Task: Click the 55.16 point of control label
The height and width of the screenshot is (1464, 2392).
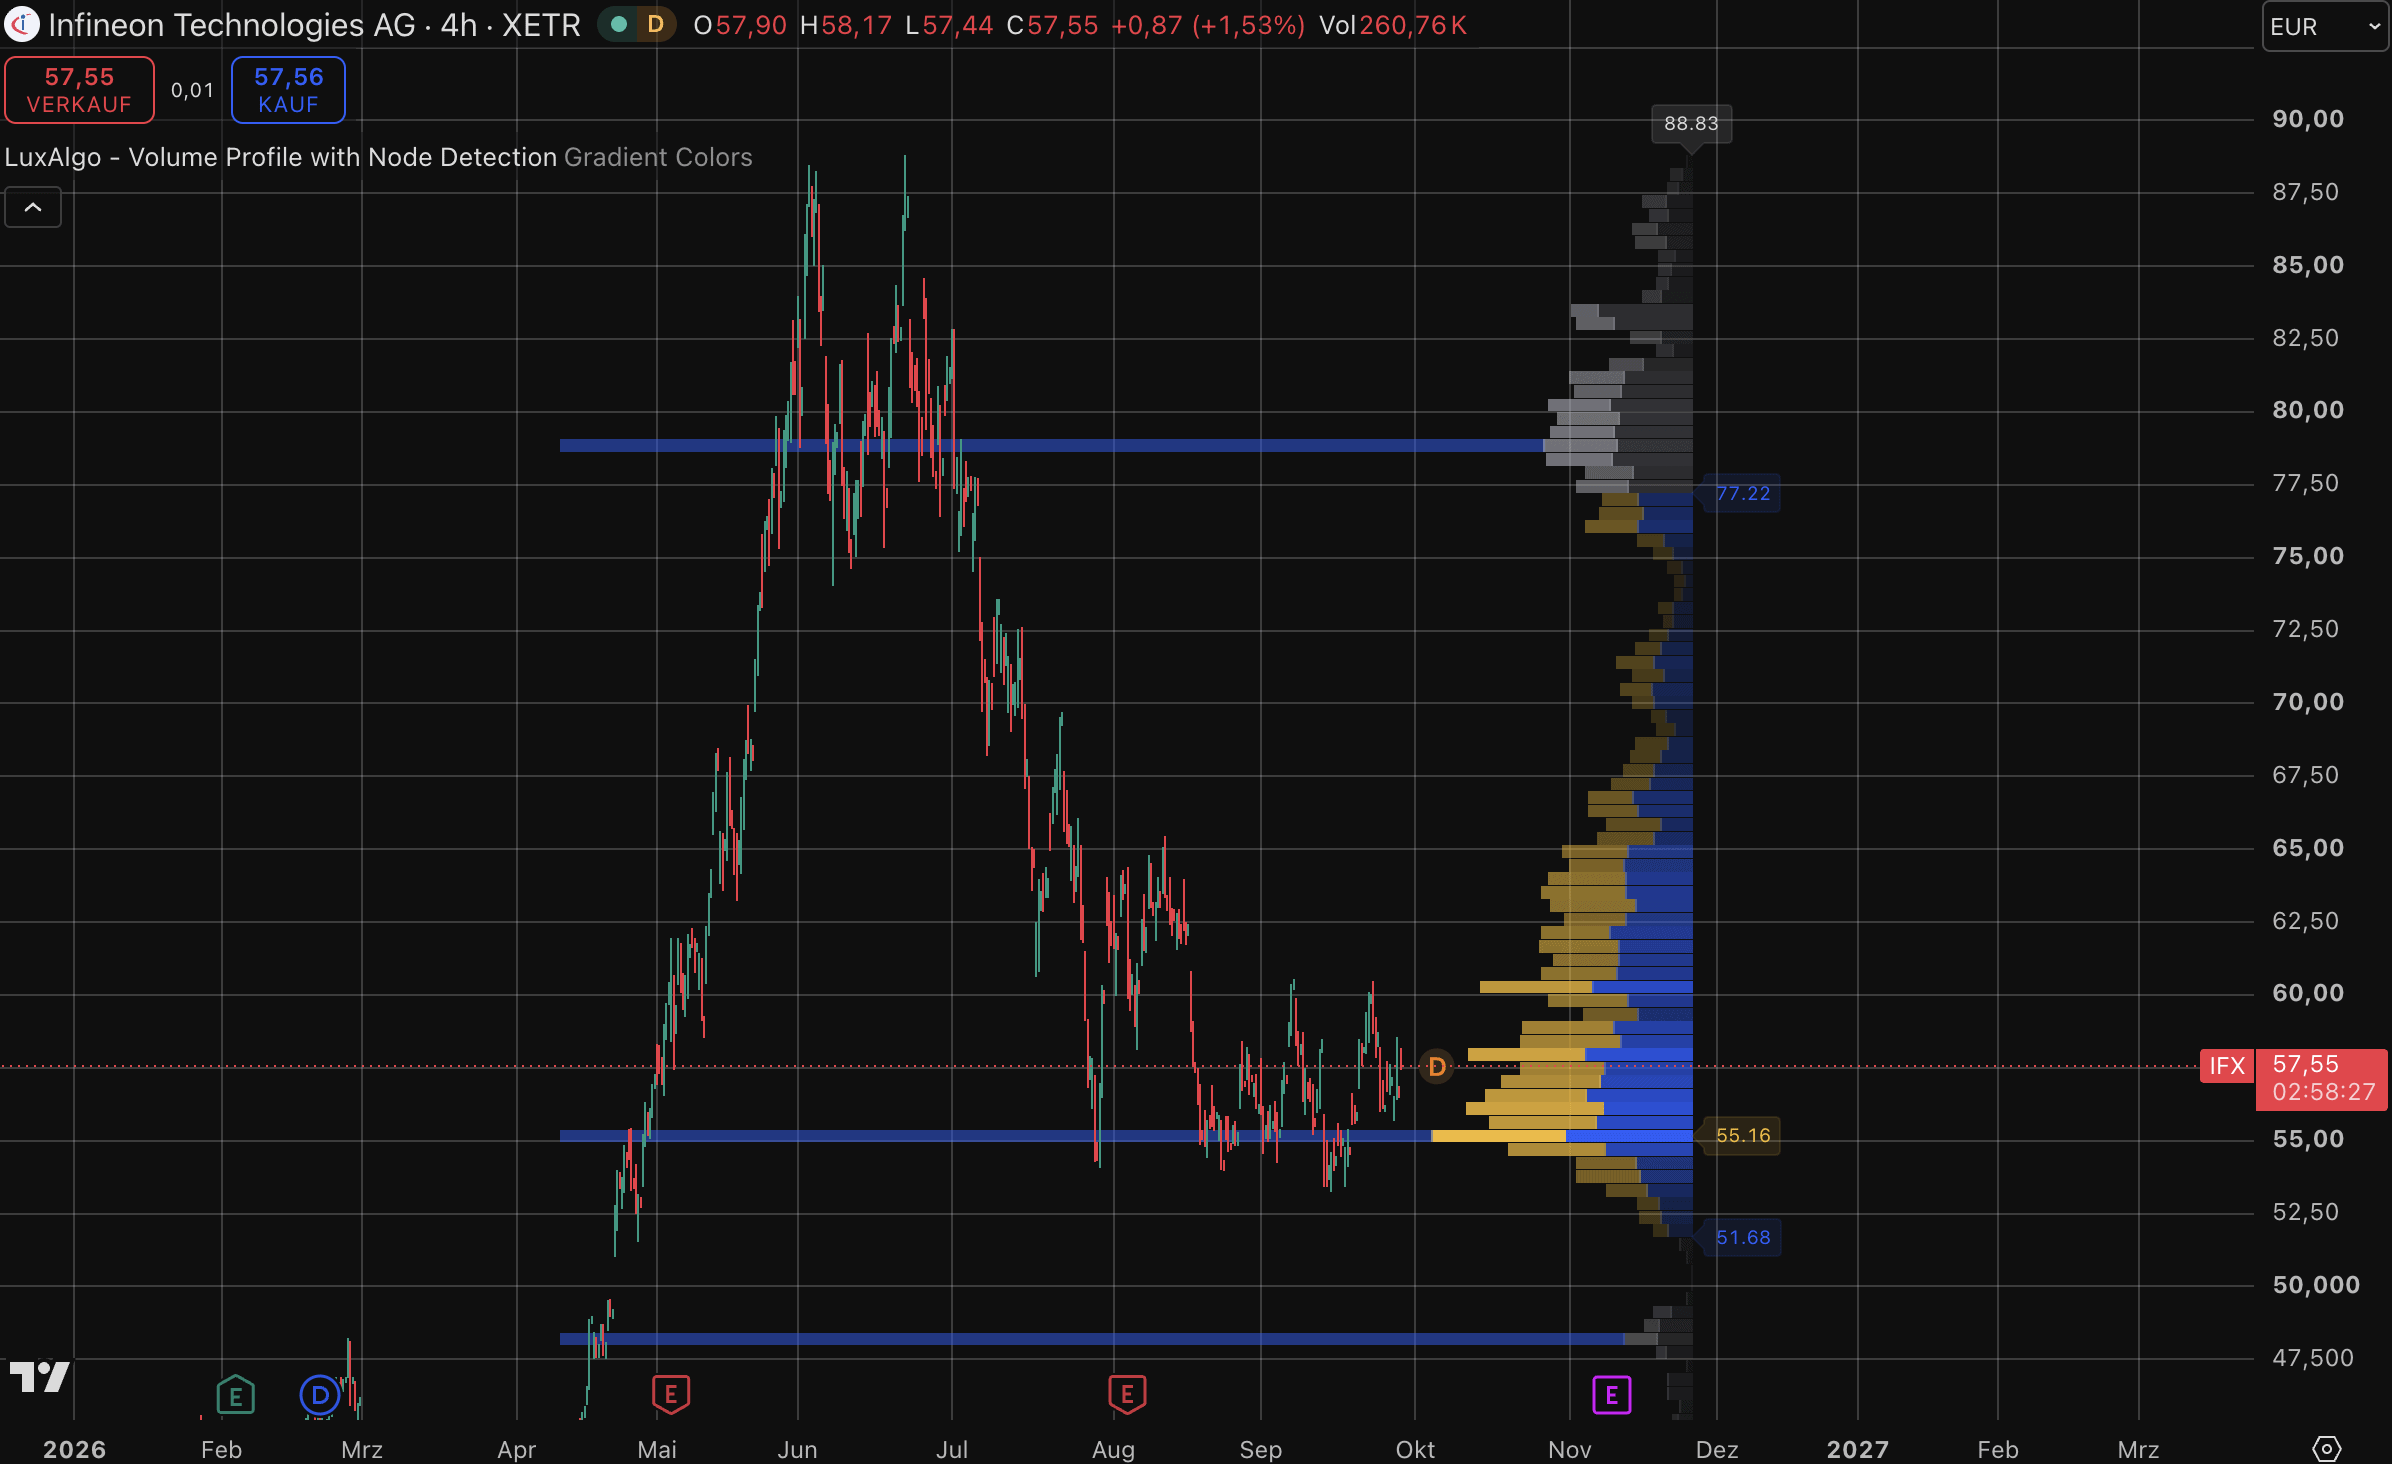Action: pyautogui.click(x=1743, y=1136)
